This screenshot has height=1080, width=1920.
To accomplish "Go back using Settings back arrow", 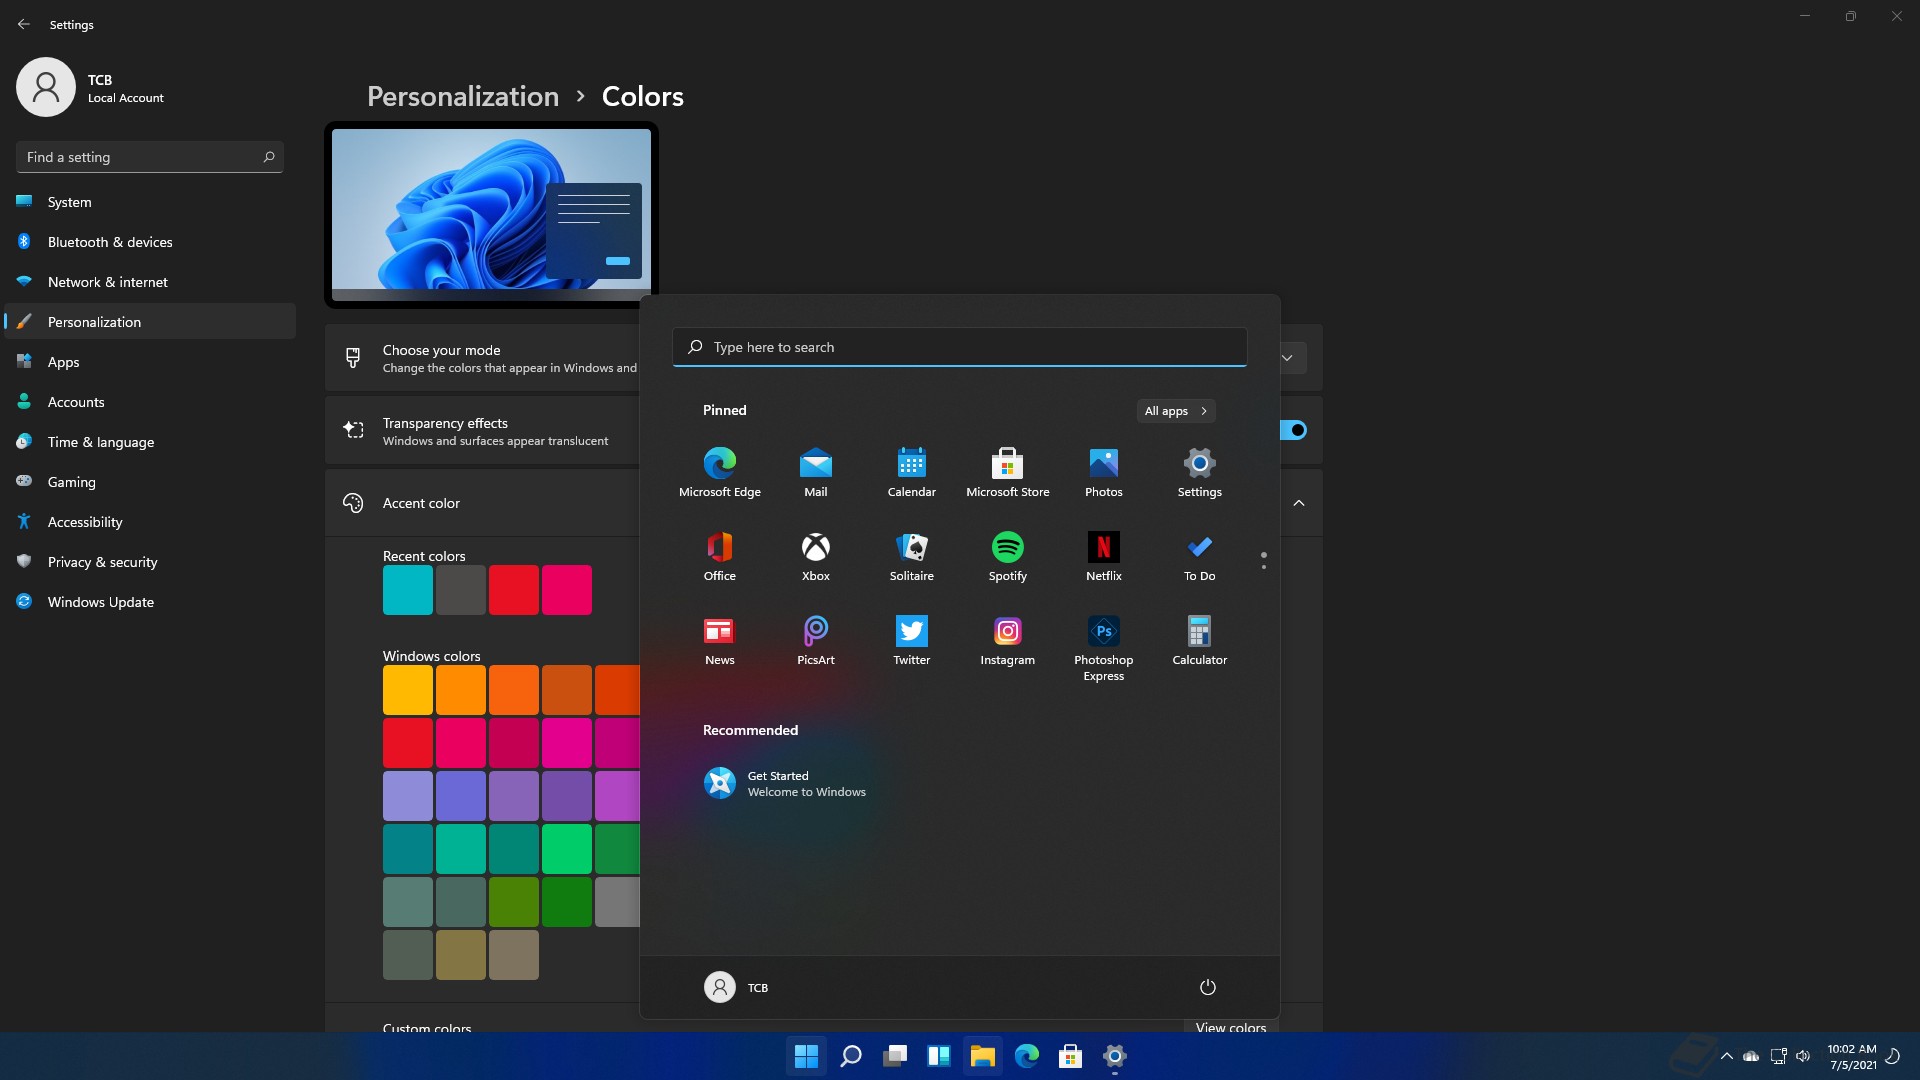I will coord(23,24).
